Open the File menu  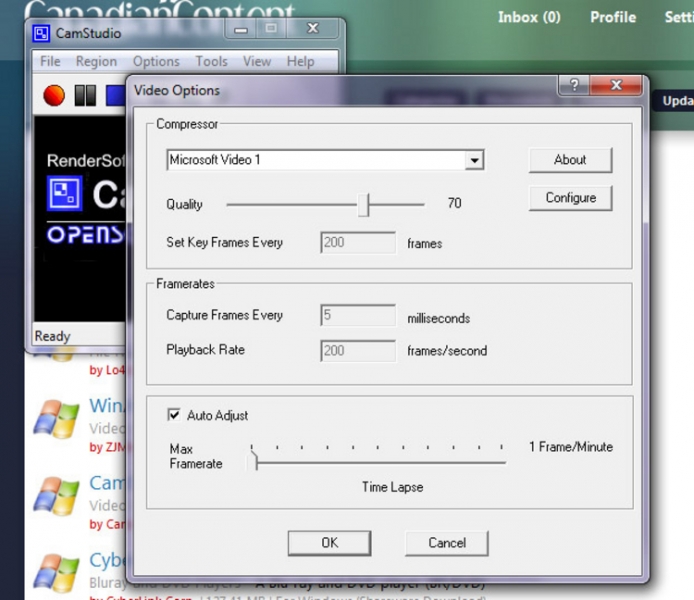(50, 61)
